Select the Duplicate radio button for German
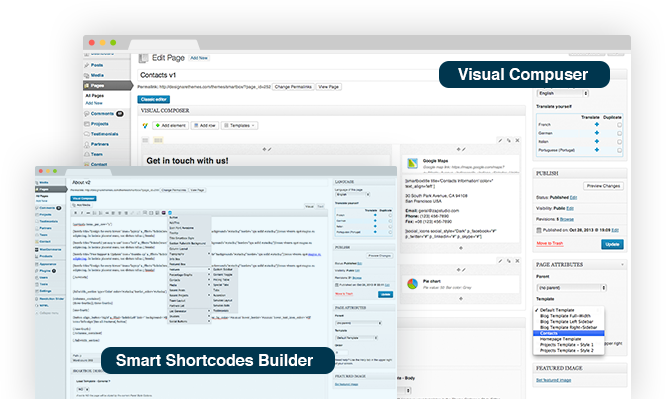The image size is (666, 399). pyautogui.click(x=619, y=133)
